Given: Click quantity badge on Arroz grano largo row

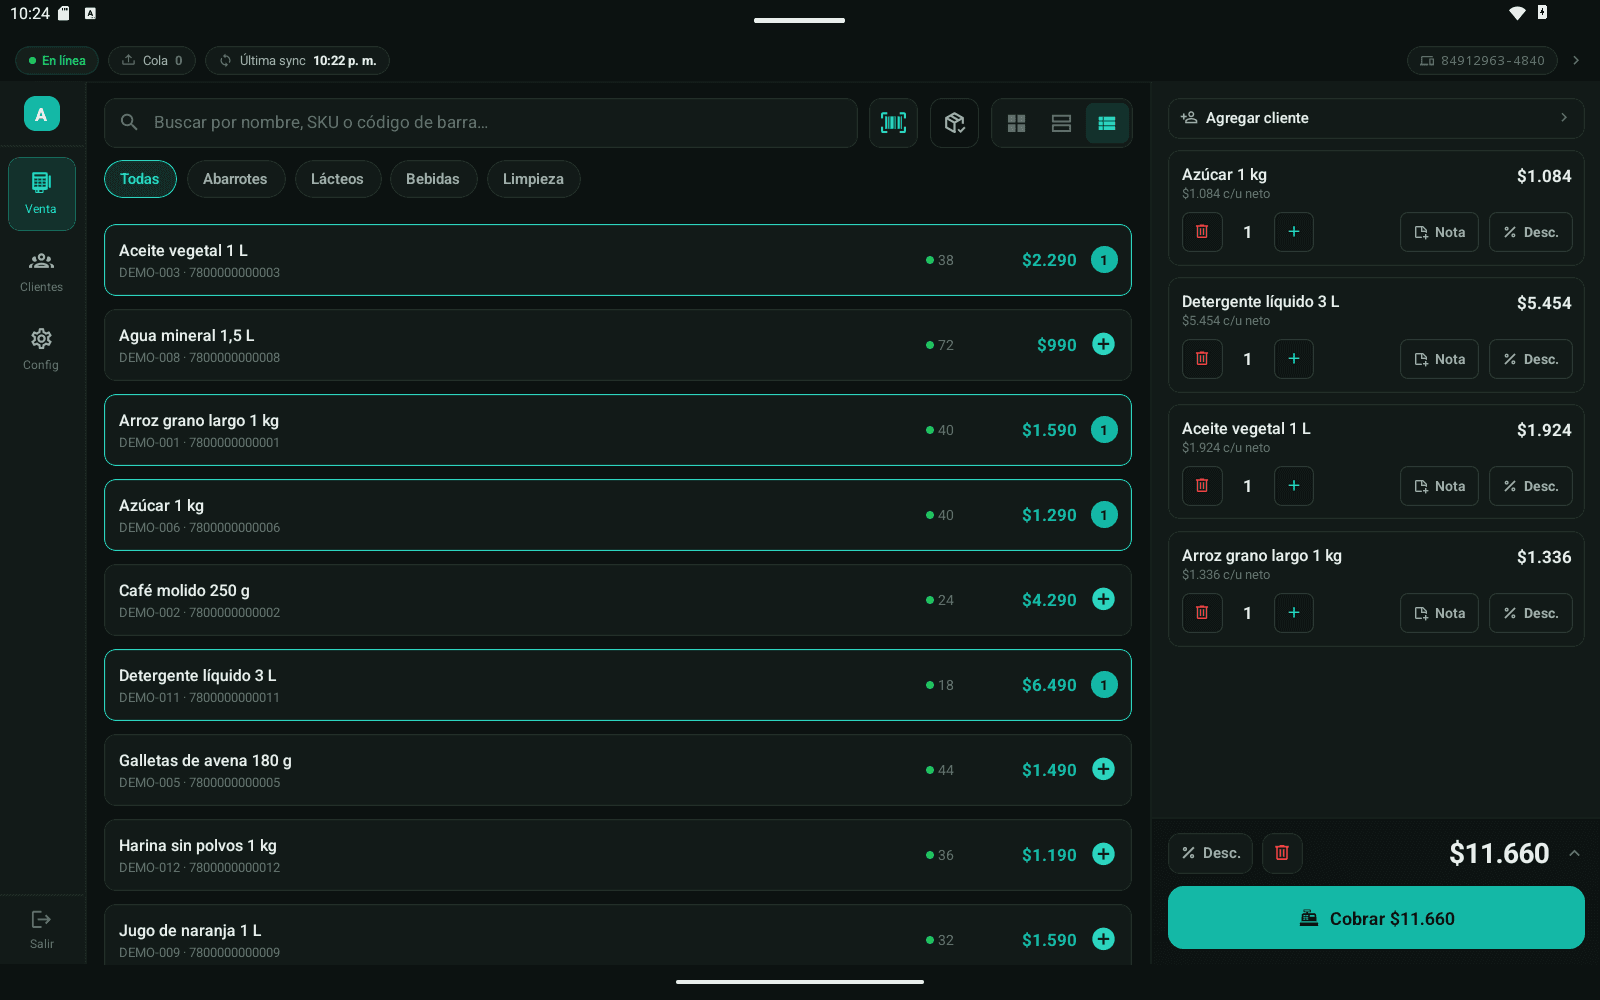Looking at the screenshot, I should (1104, 430).
